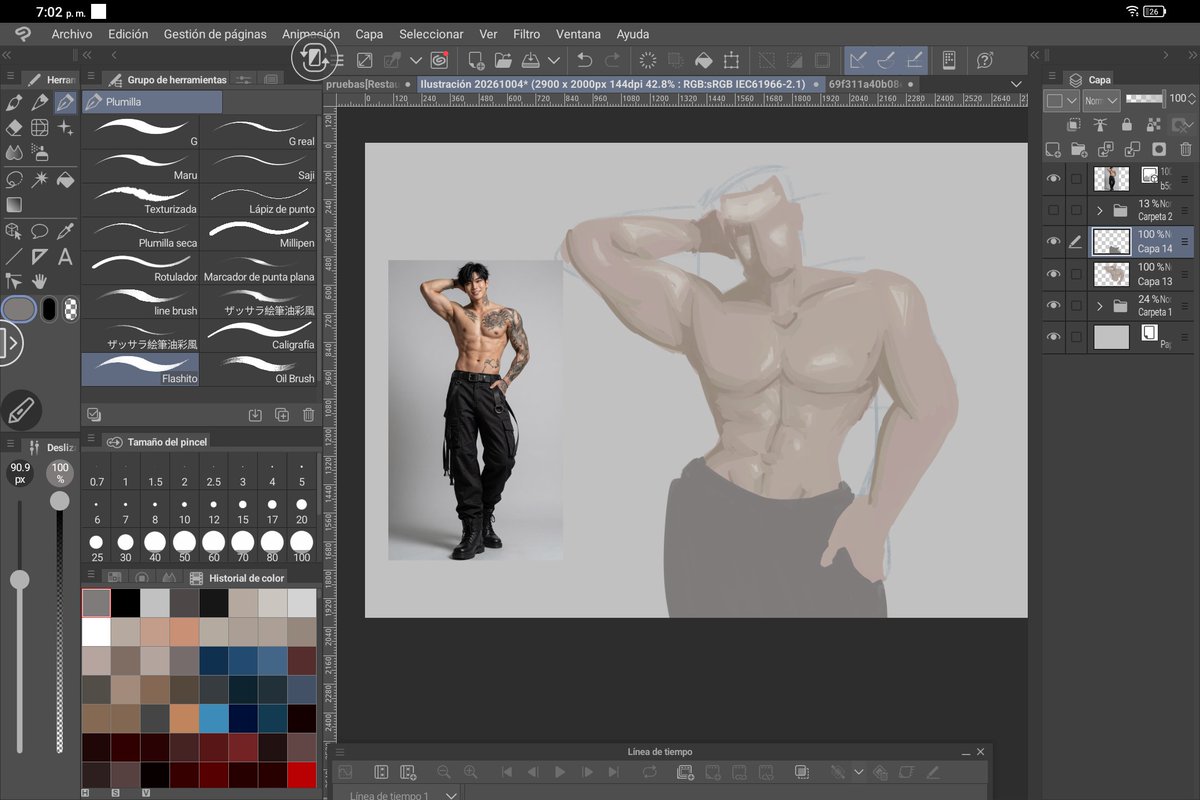Open the Ventana menu
Image resolution: width=1200 pixels, height=800 pixels.
(x=578, y=34)
